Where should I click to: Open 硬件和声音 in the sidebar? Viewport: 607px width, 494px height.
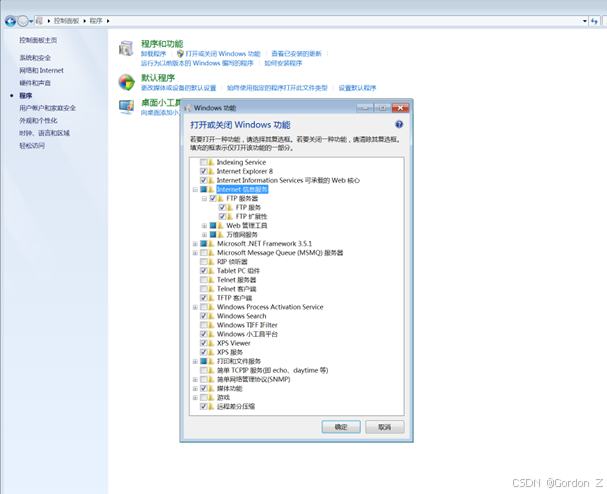(35, 83)
